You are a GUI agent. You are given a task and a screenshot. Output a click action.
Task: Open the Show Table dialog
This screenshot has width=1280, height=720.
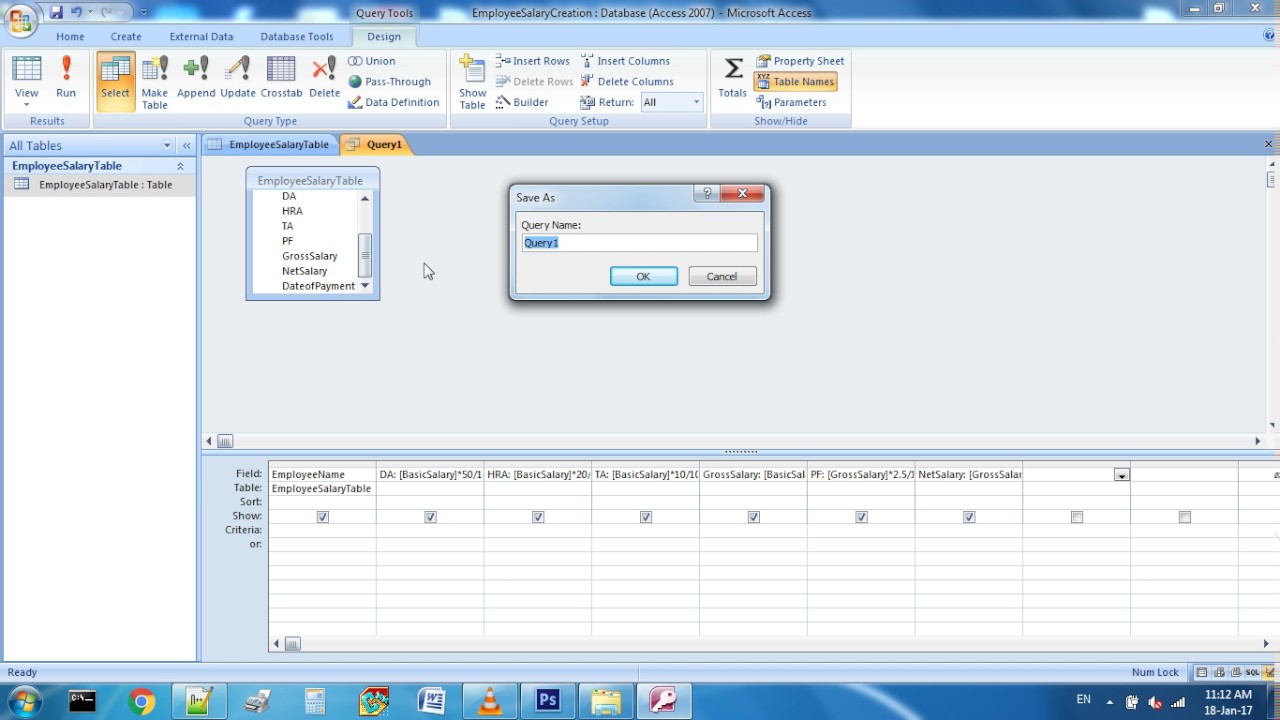tap(472, 81)
